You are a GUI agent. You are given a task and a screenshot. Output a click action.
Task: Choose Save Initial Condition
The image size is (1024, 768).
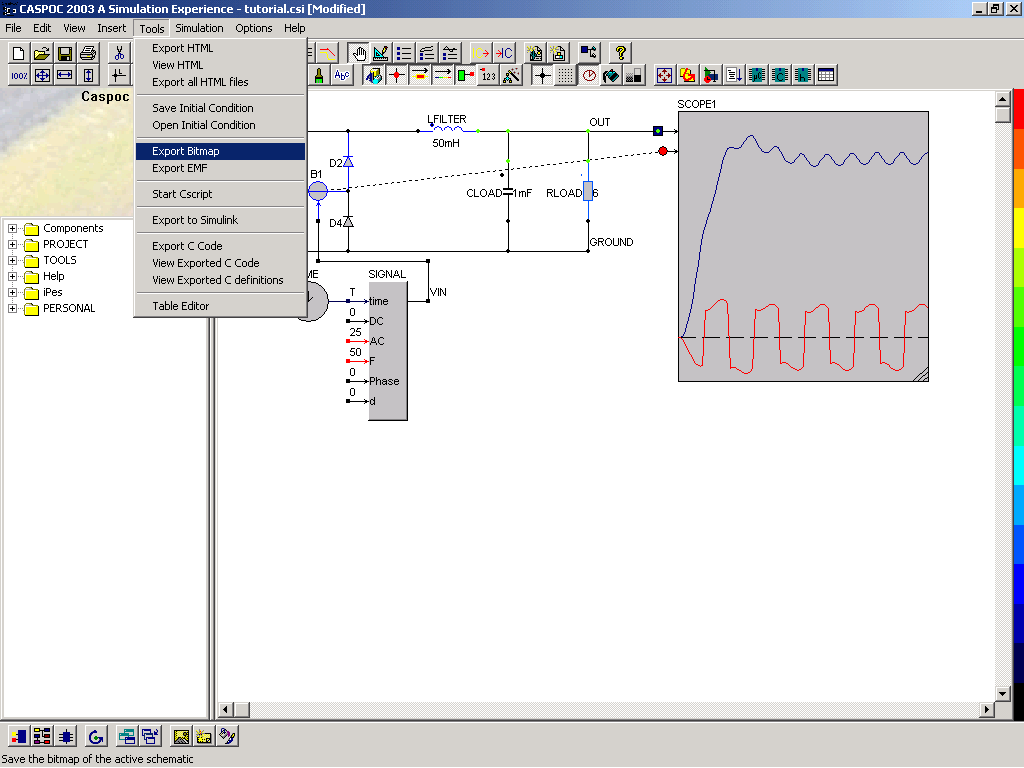(x=221, y=108)
